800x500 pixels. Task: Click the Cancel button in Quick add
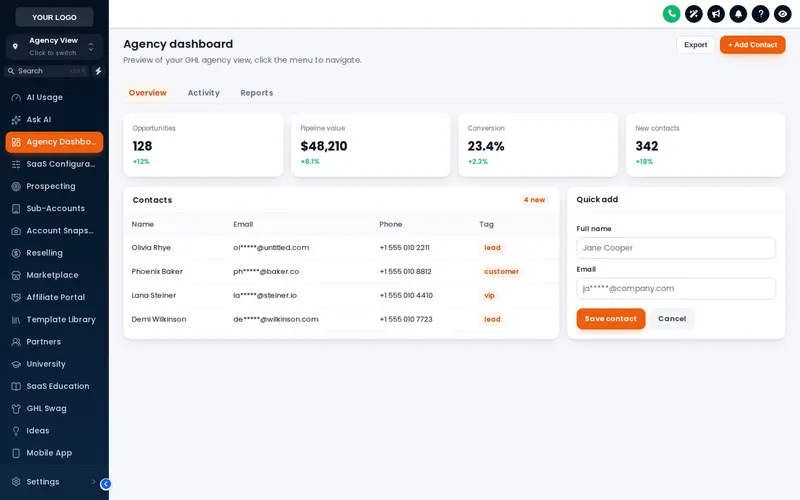(672, 319)
